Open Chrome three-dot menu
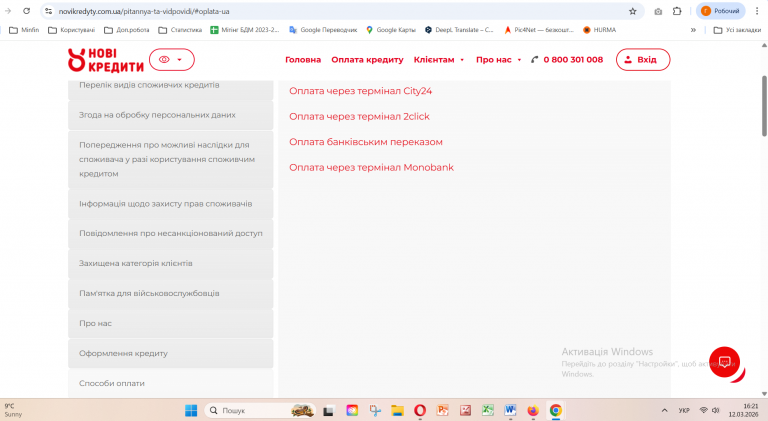This screenshot has width=768, height=421. pos(757,11)
